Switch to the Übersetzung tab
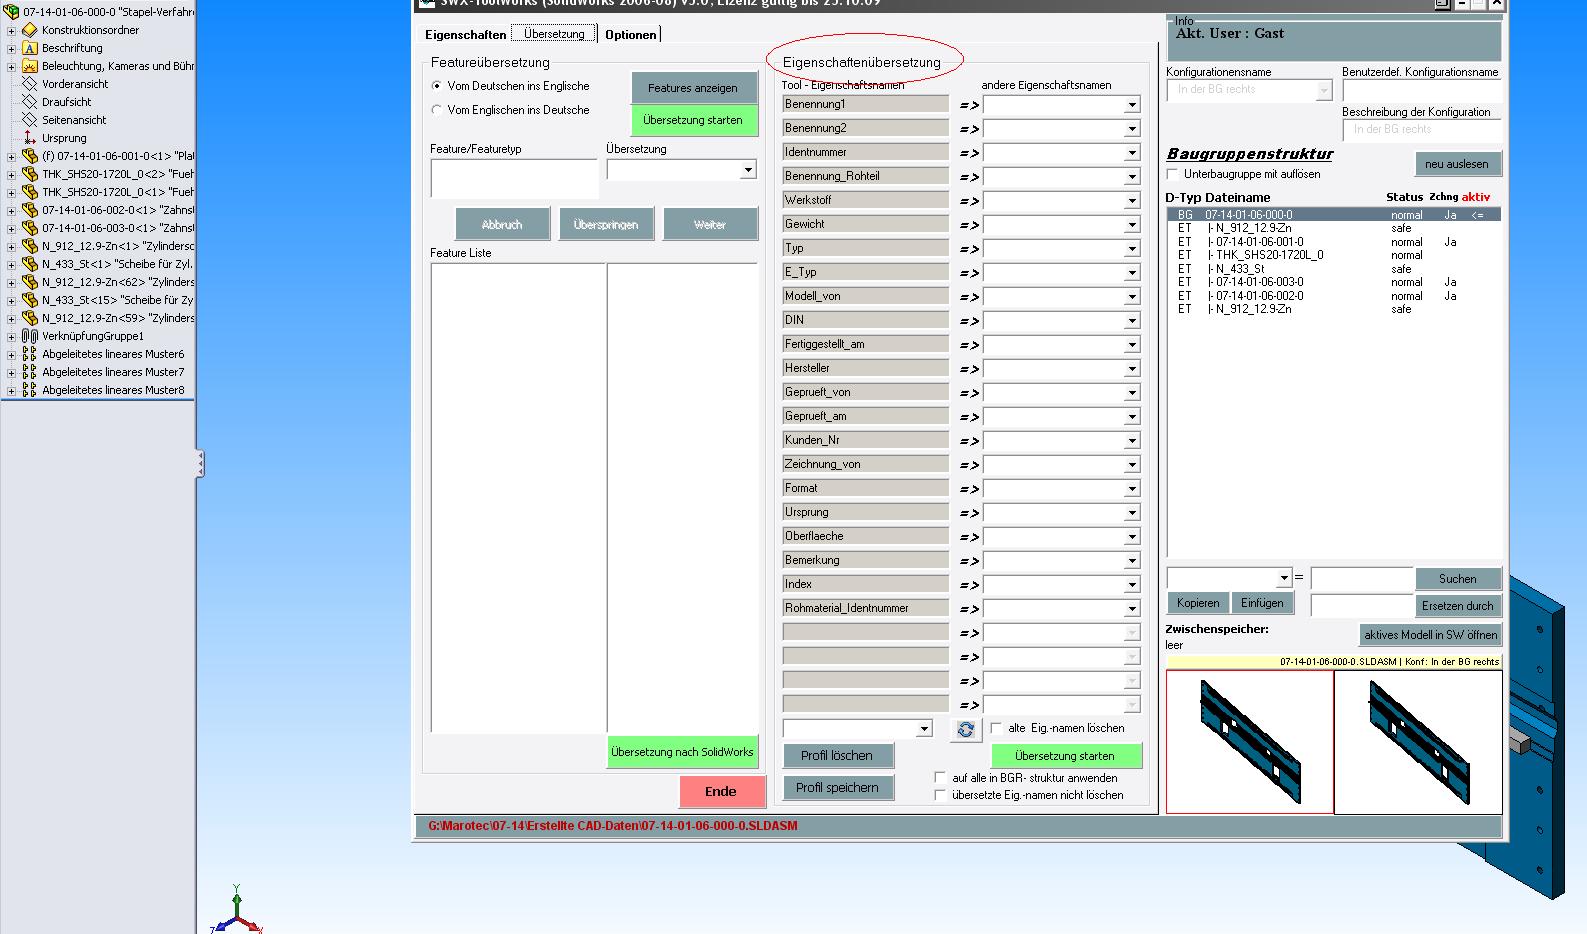This screenshot has height=934, width=1587. click(554, 34)
